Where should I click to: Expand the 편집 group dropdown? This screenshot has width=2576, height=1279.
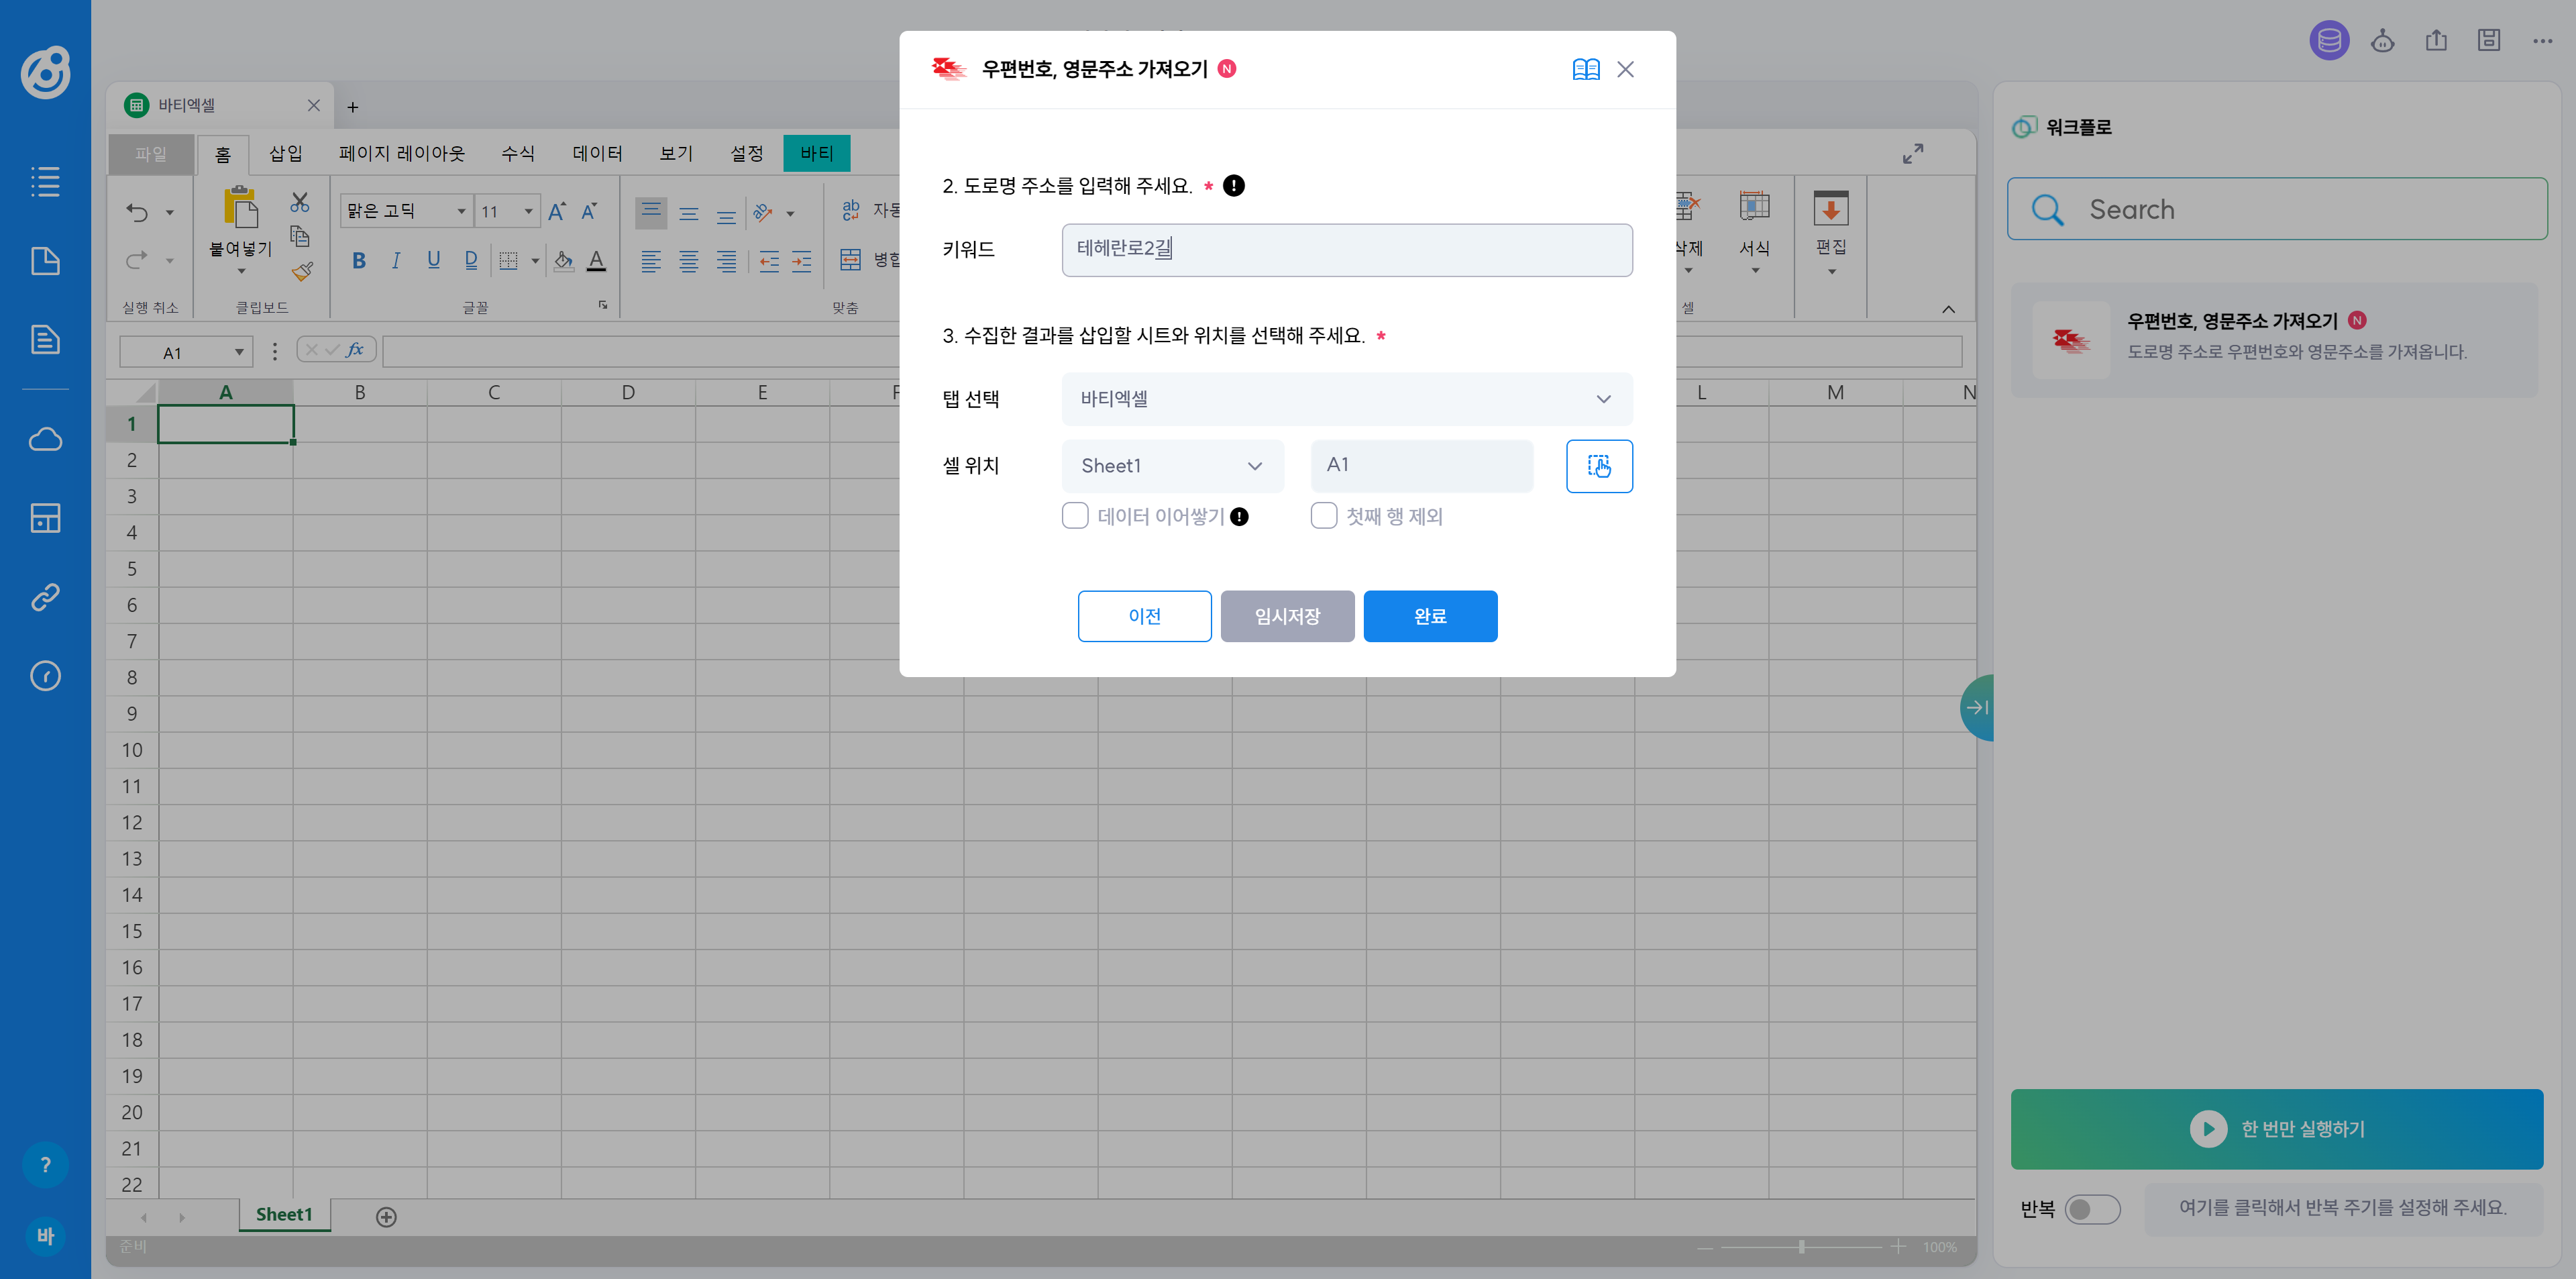(x=1831, y=272)
